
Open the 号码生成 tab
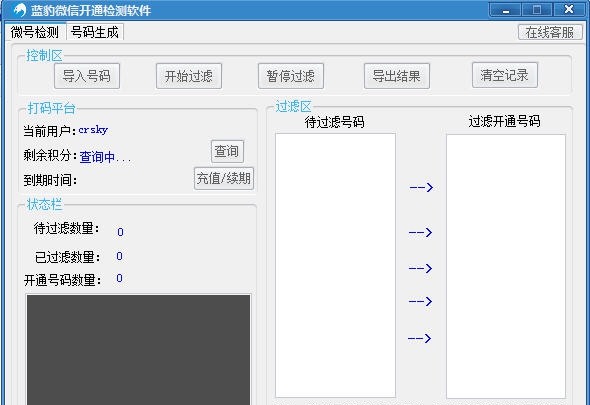point(95,32)
